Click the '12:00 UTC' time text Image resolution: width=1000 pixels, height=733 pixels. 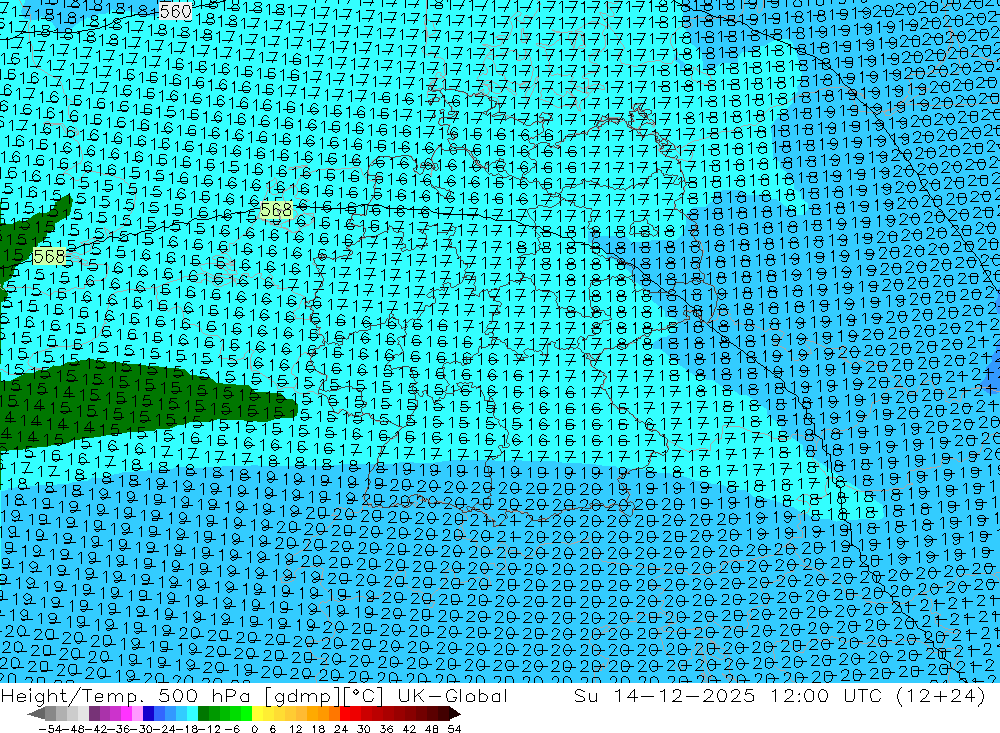826,696
